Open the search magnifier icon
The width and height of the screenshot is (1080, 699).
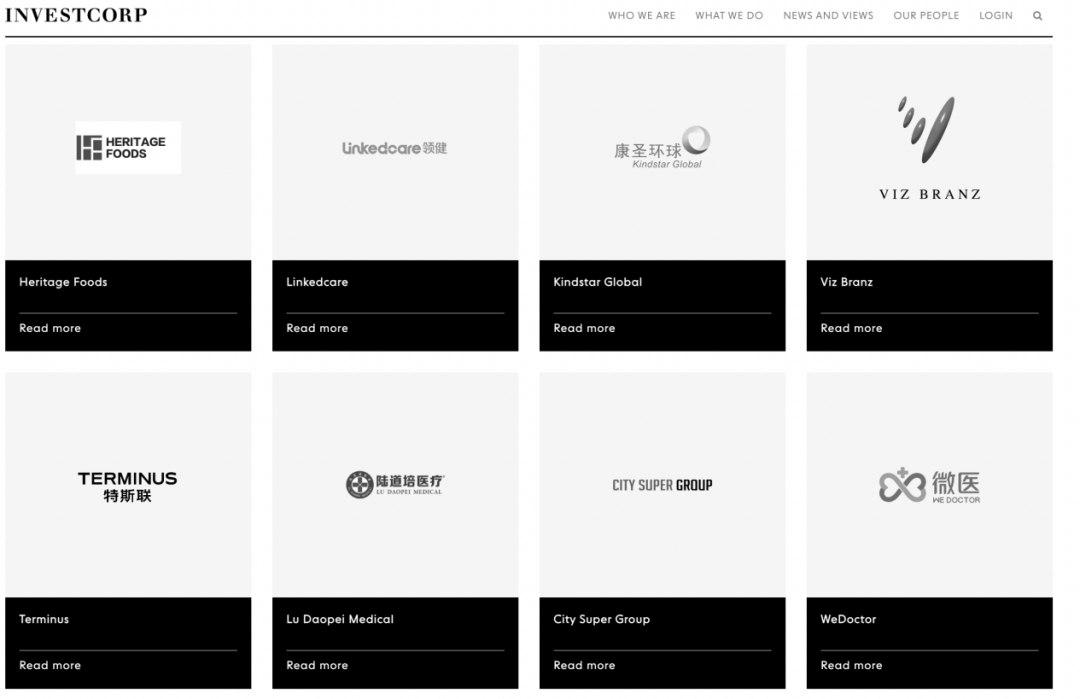click(x=1037, y=16)
